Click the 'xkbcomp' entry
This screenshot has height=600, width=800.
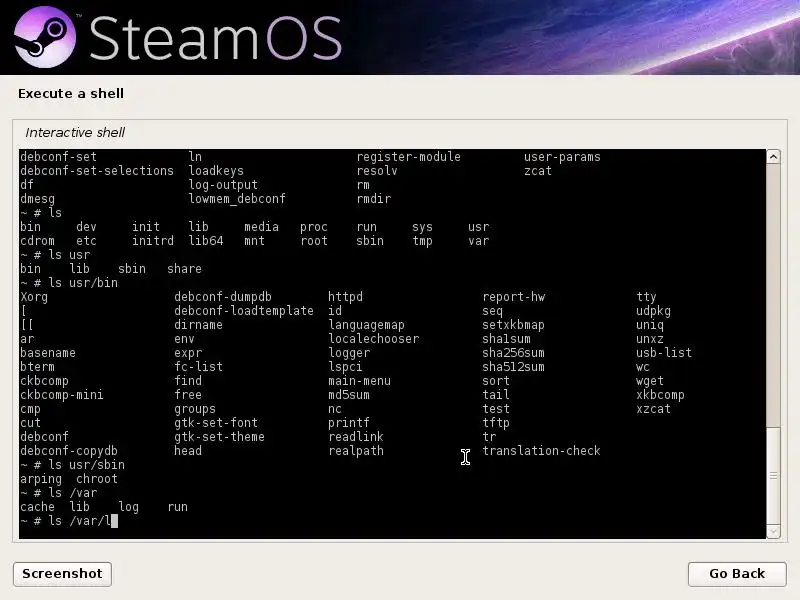pyautogui.click(x=660, y=395)
